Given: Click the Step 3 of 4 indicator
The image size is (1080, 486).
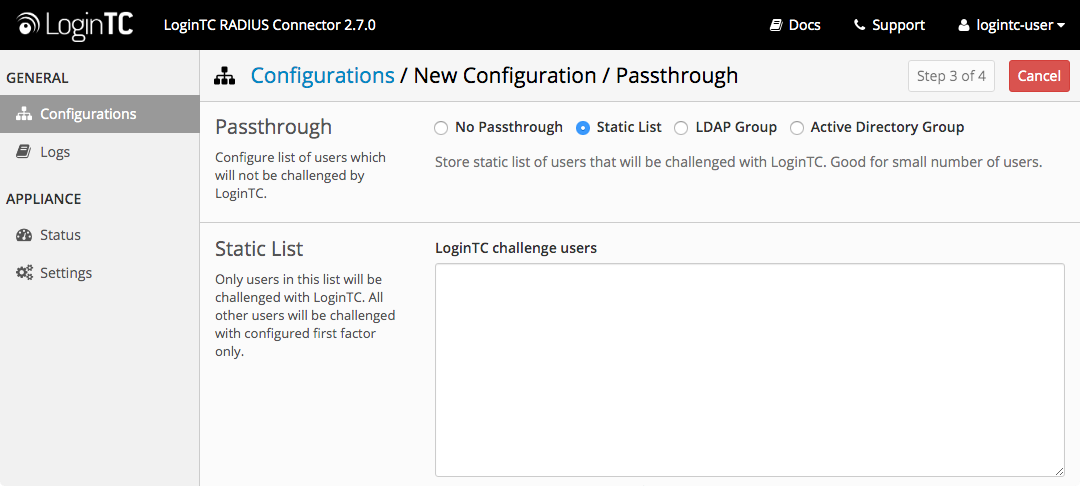Looking at the screenshot, I should tap(951, 76).
